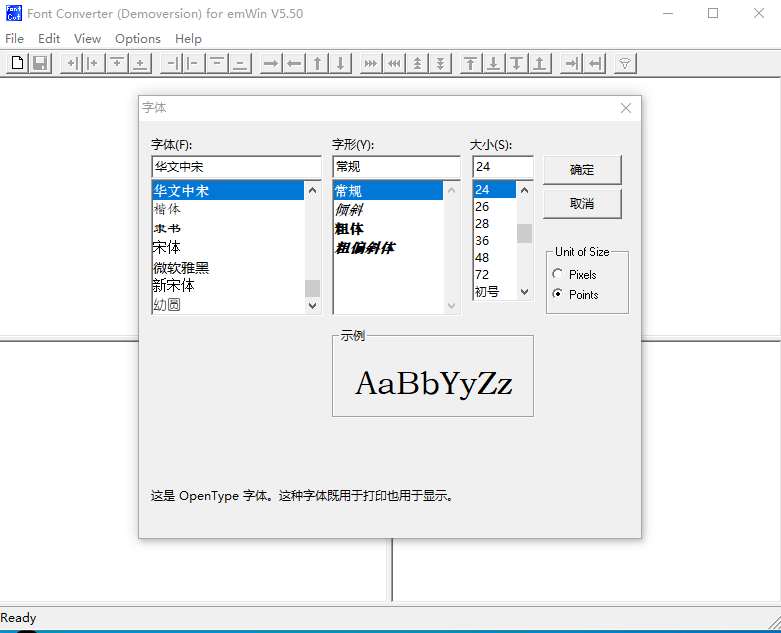Screen dimensions: 781x633
Task: Select the Points unit radio button
Action: click(x=558, y=294)
